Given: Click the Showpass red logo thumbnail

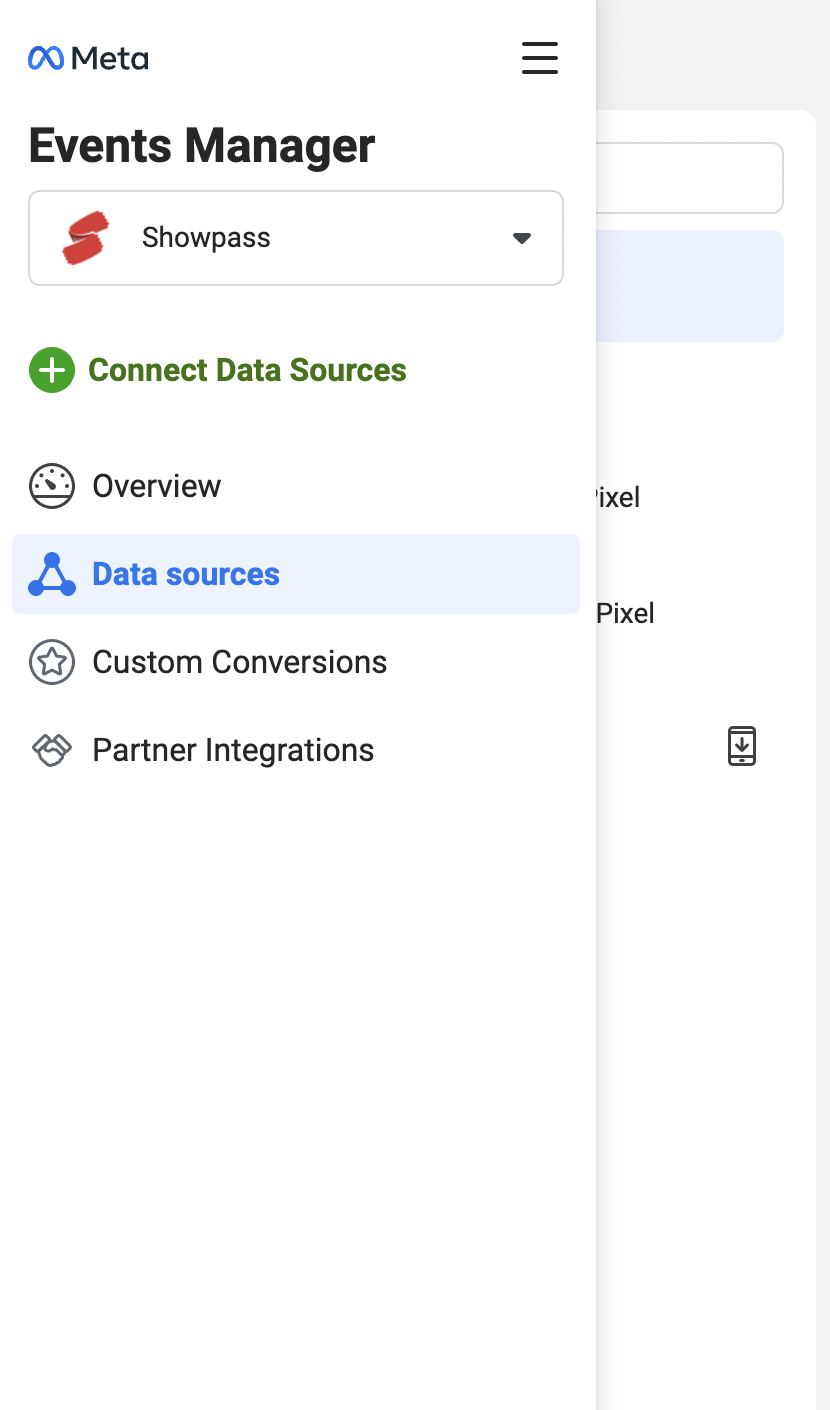Looking at the screenshot, I should click(85, 238).
